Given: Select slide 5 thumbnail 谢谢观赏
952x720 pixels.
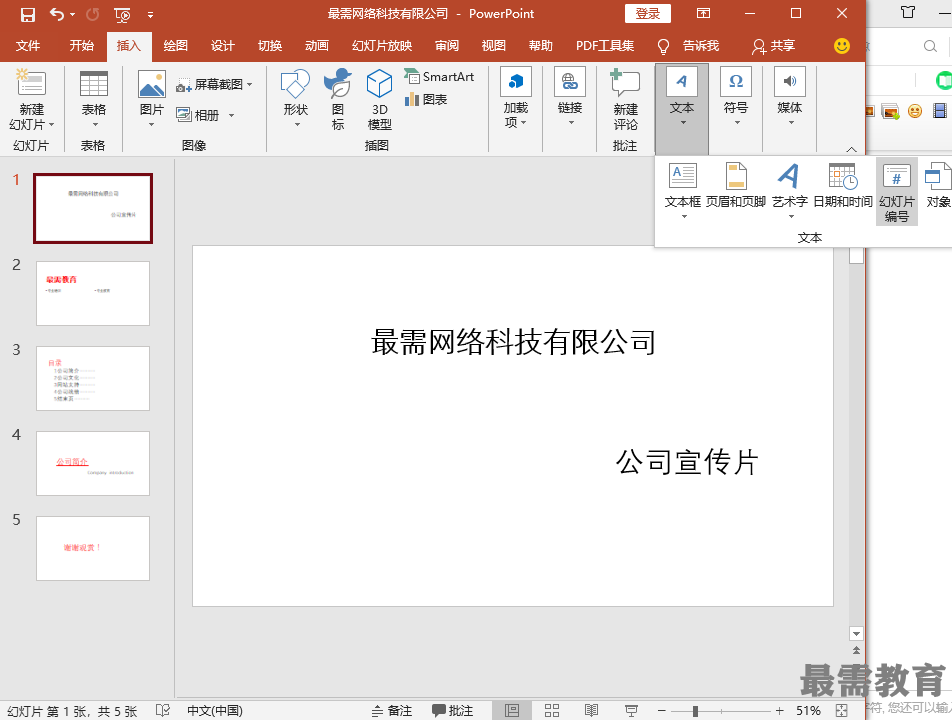Looking at the screenshot, I should pyautogui.click(x=93, y=548).
